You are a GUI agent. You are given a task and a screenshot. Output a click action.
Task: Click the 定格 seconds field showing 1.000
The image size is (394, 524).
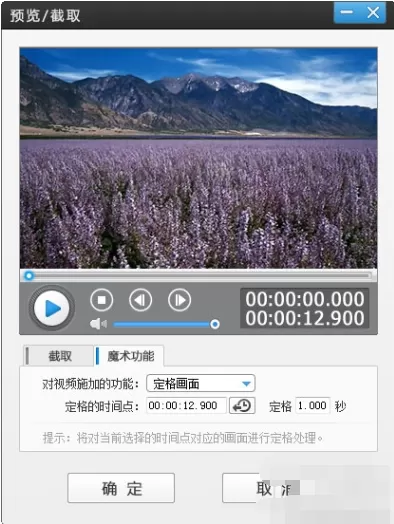tap(313, 406)
